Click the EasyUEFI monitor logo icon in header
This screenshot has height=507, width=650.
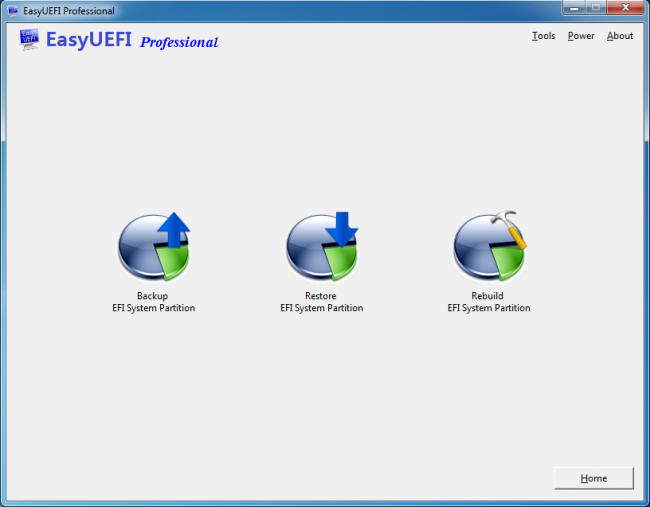pos(29,39)
